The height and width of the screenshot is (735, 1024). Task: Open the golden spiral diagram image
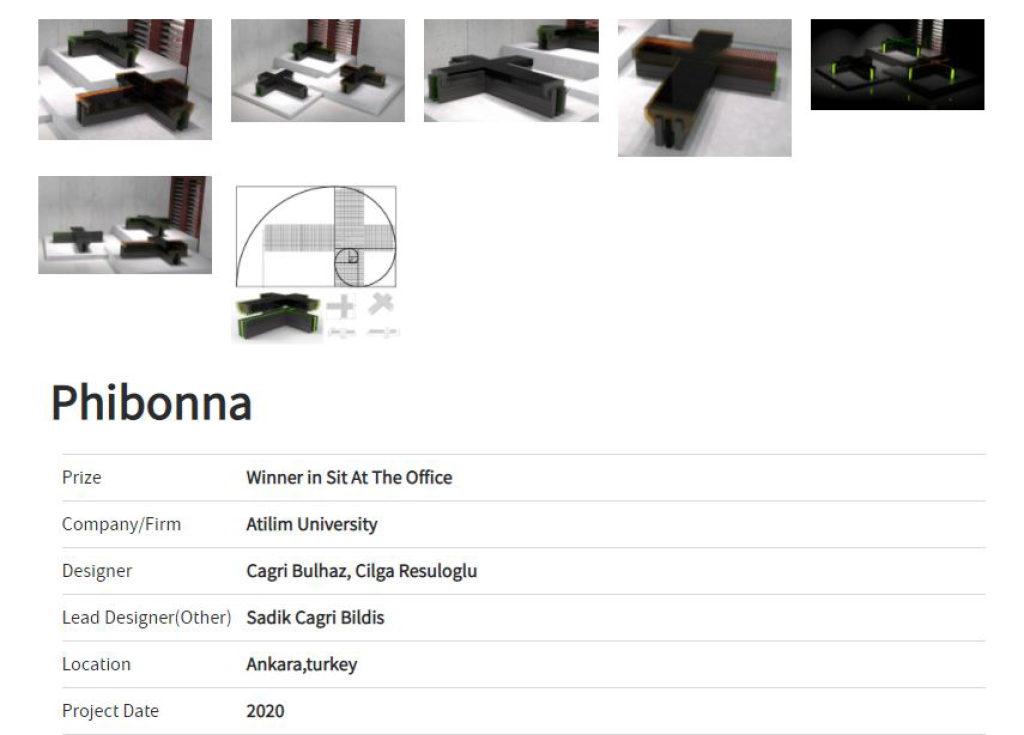[x=316, y=237]
